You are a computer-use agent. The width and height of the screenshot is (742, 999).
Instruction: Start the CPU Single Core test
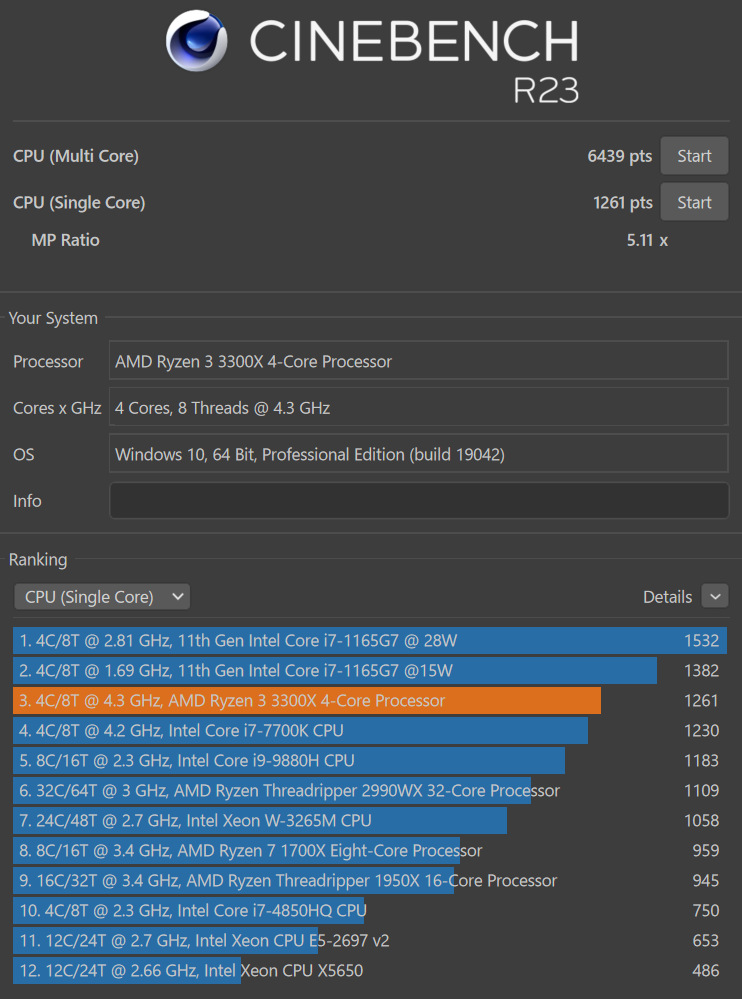[x=694, y=203]
